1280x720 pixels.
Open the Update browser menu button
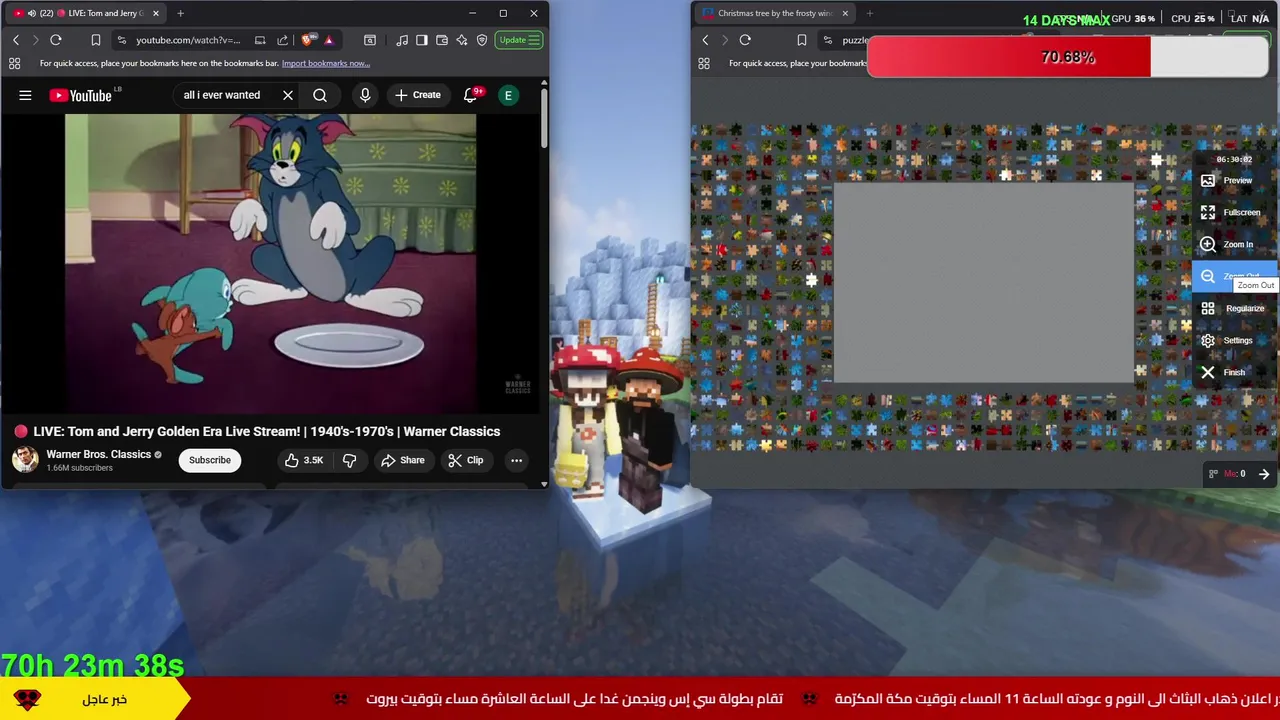[519, 40]
